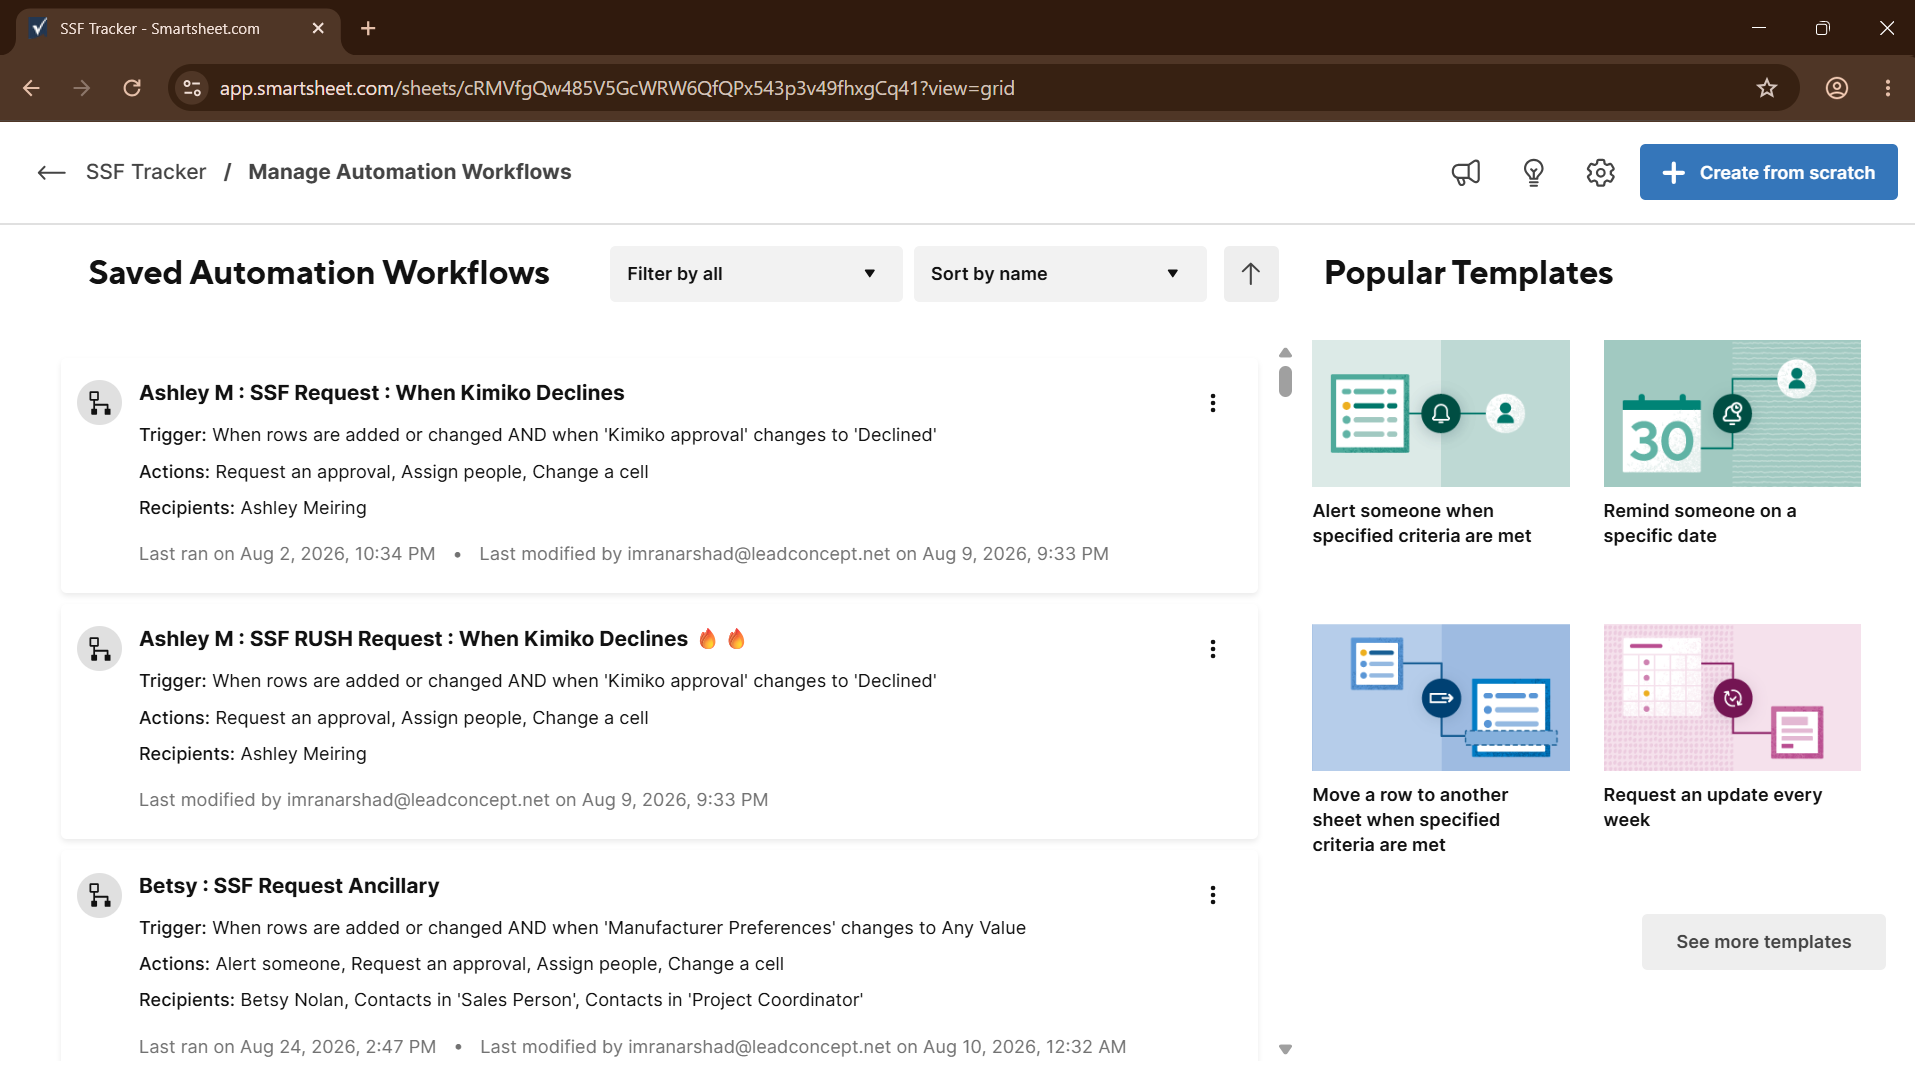Open options menu for SSF RUSH Request workflow
This screenshot has height=1073, width=1915.
[x=1213, y=649]
